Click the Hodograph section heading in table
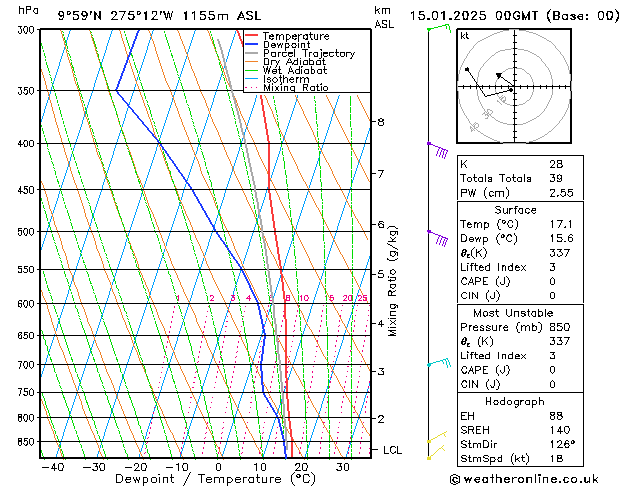The height and width of the screenshot is (486, 629). click(x=515, y=402)
